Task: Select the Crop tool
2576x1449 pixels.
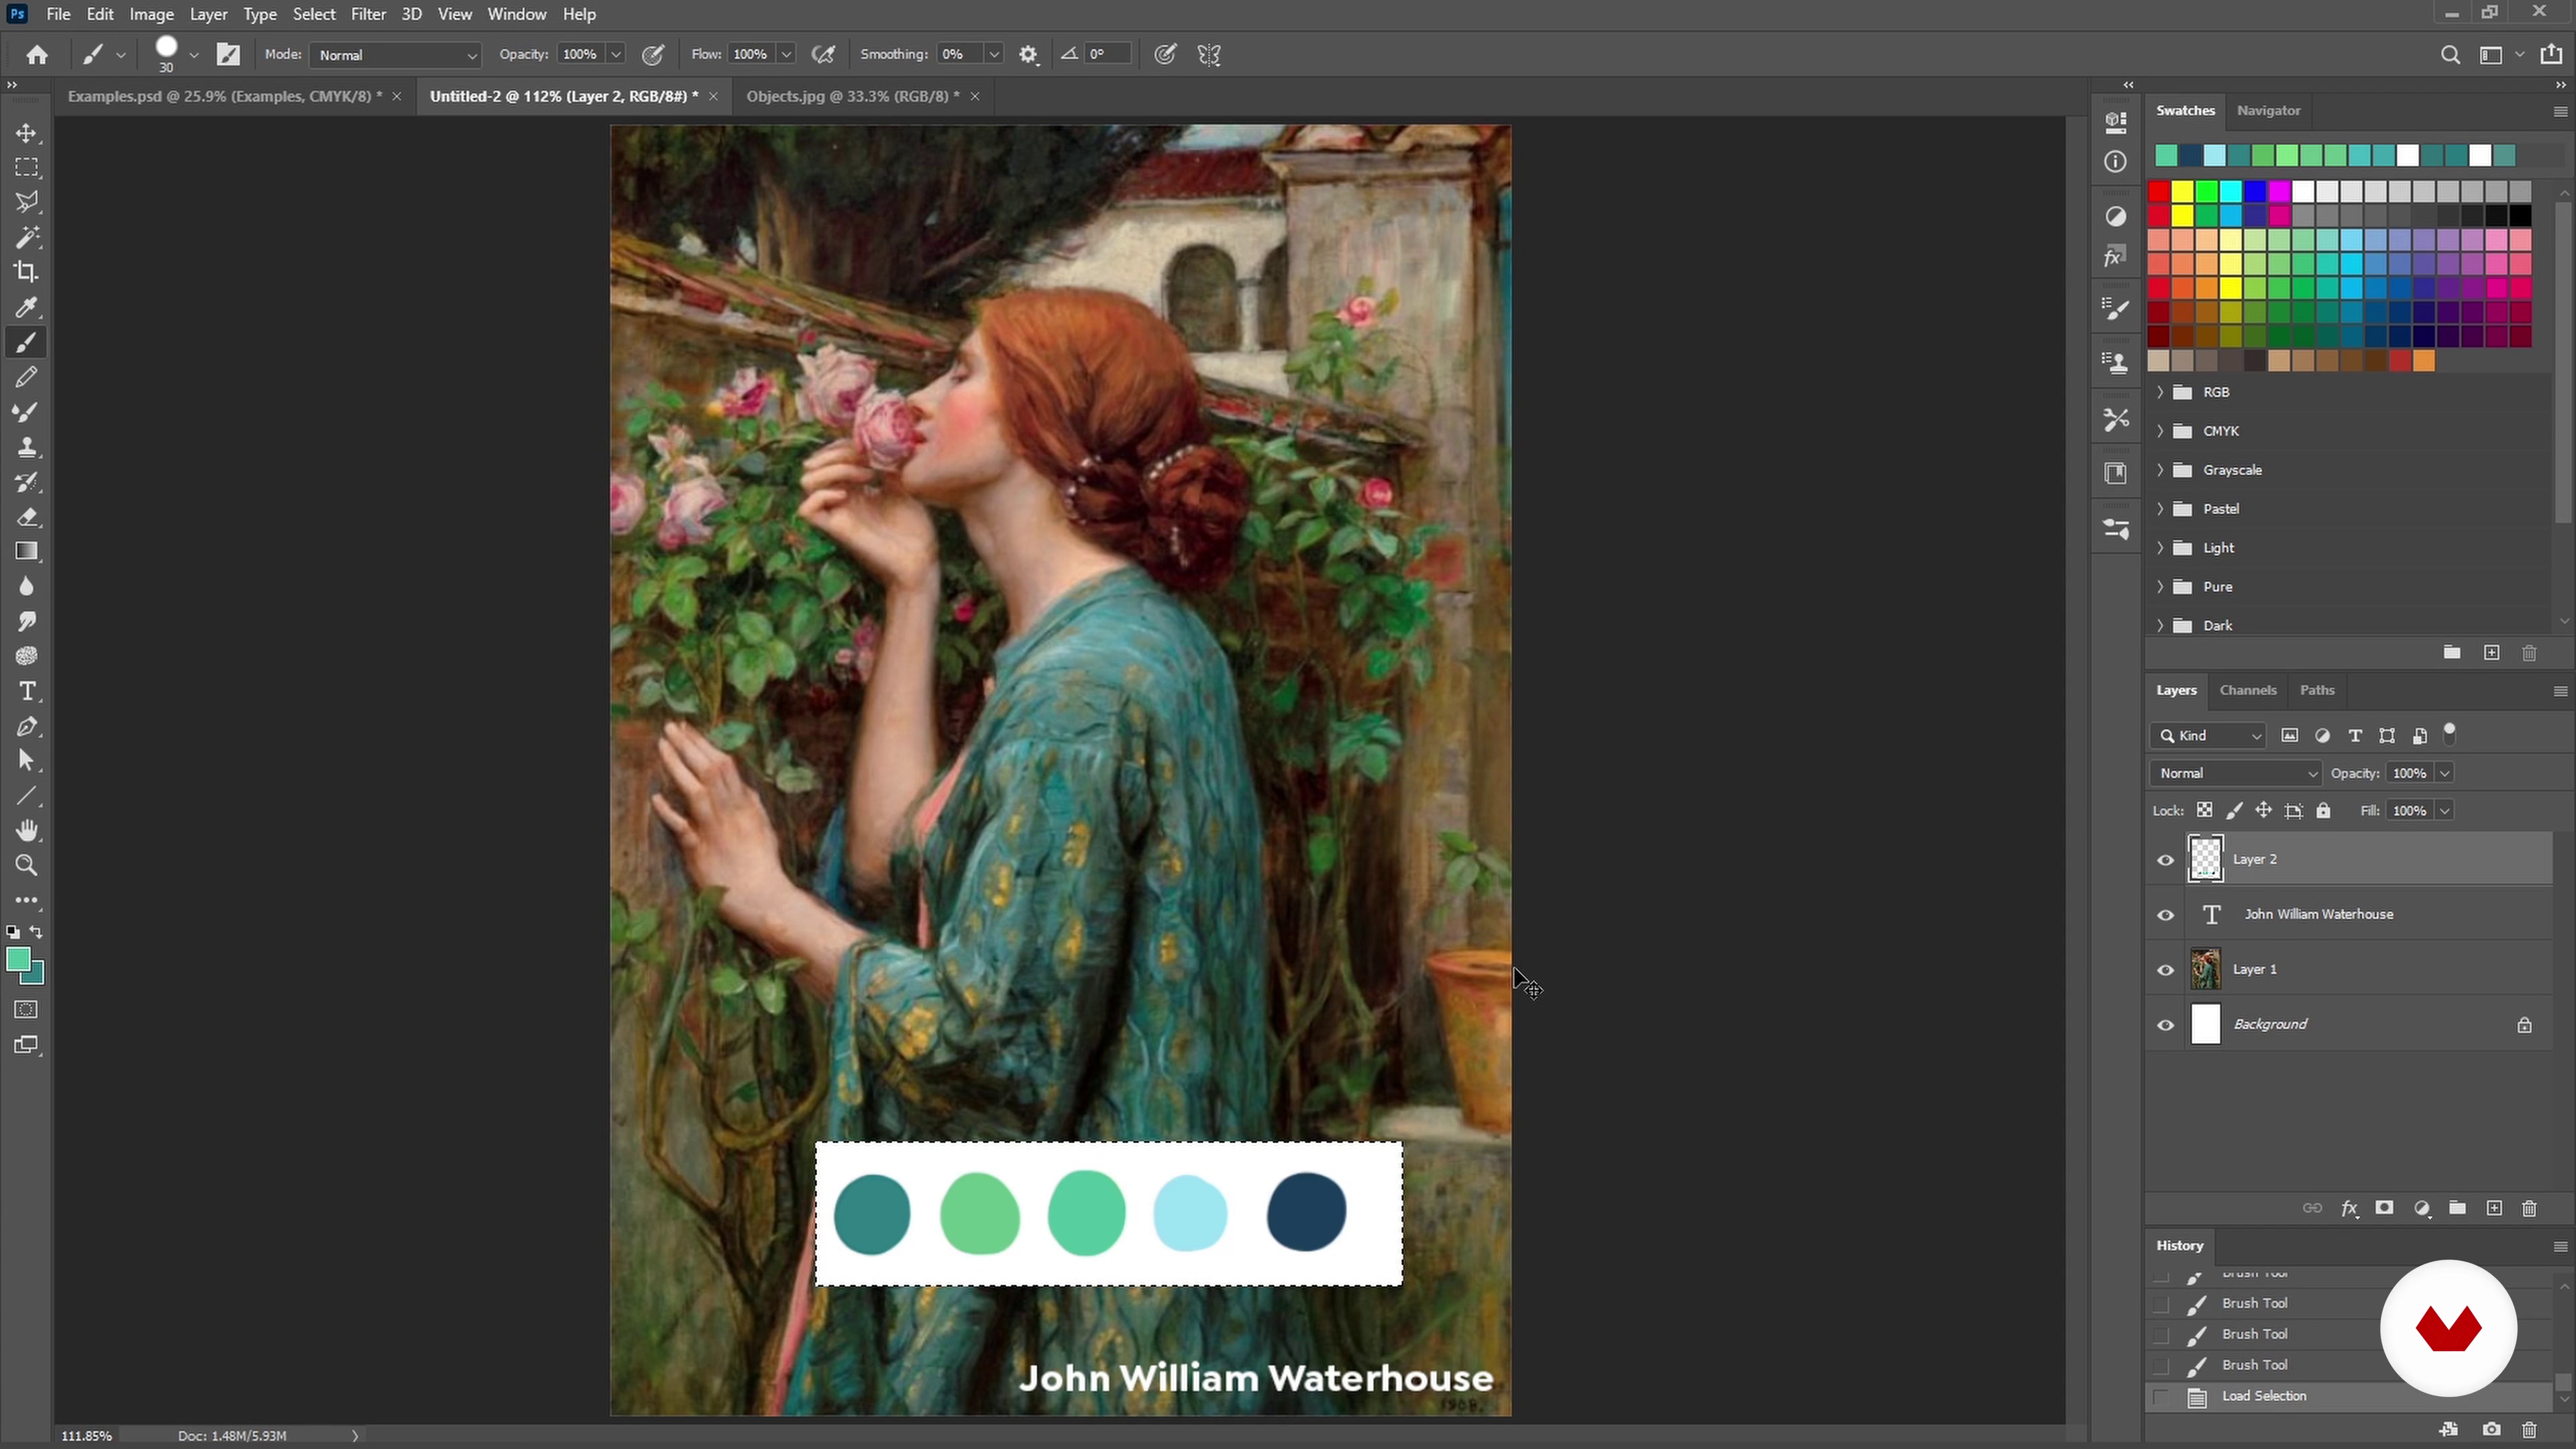Action: pyautogui.click(x=27, y=272)
